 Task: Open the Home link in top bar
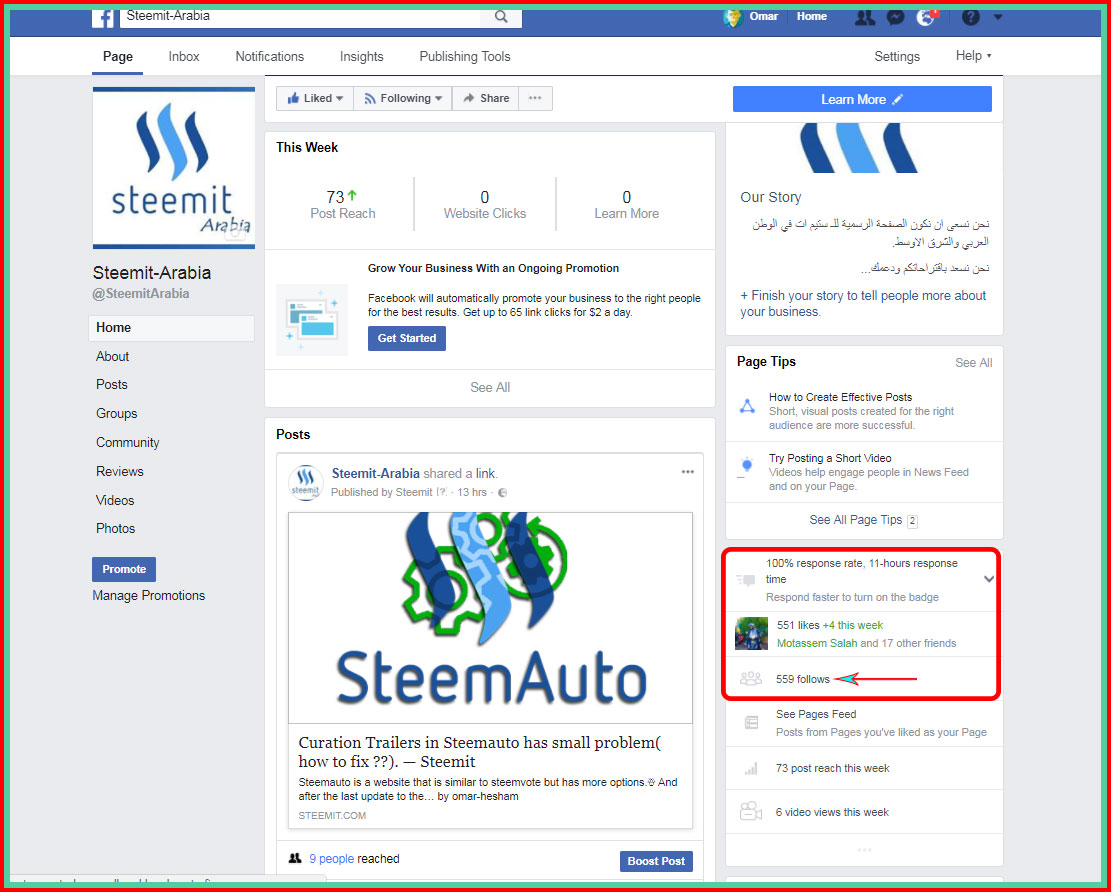point(811,16)
